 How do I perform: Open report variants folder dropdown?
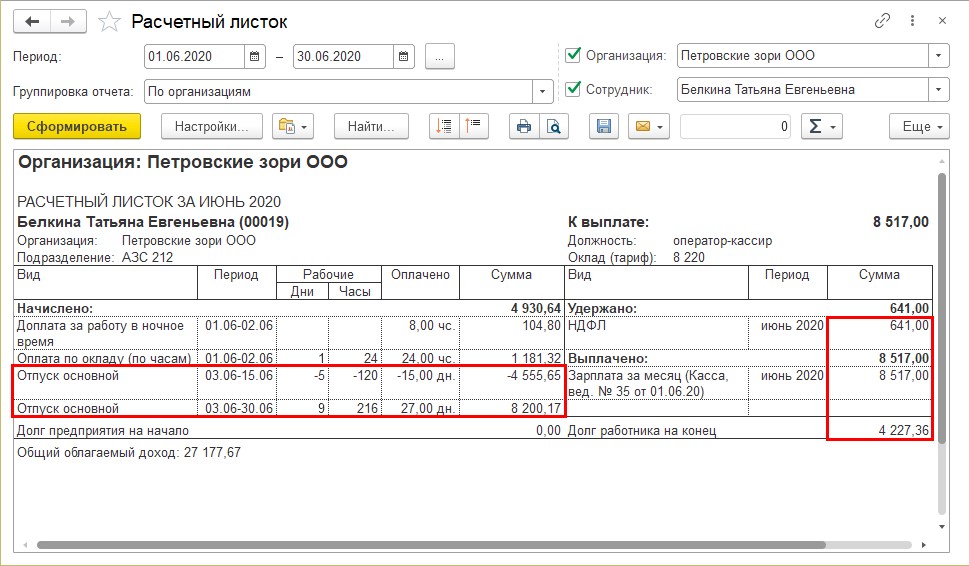(292, 126)
